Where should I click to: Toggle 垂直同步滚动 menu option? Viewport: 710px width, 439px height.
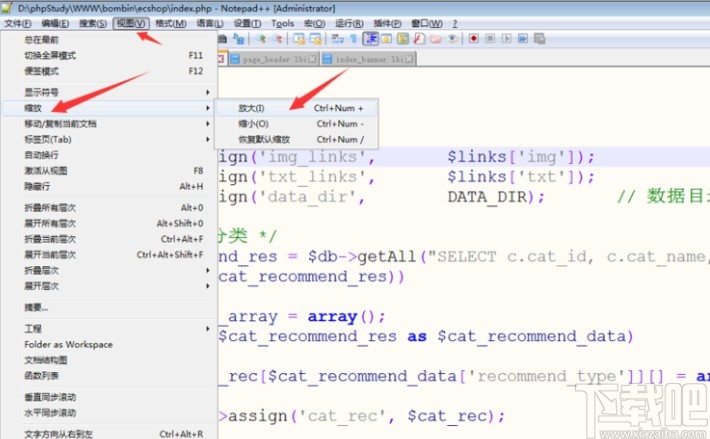coord(110,397)
